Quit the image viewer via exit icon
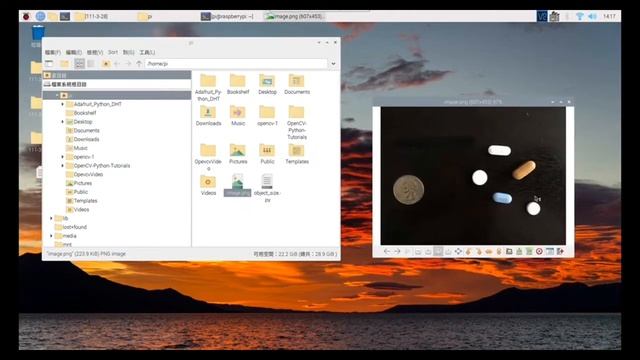The image size is (640, 360). click(x=560, y=251)
